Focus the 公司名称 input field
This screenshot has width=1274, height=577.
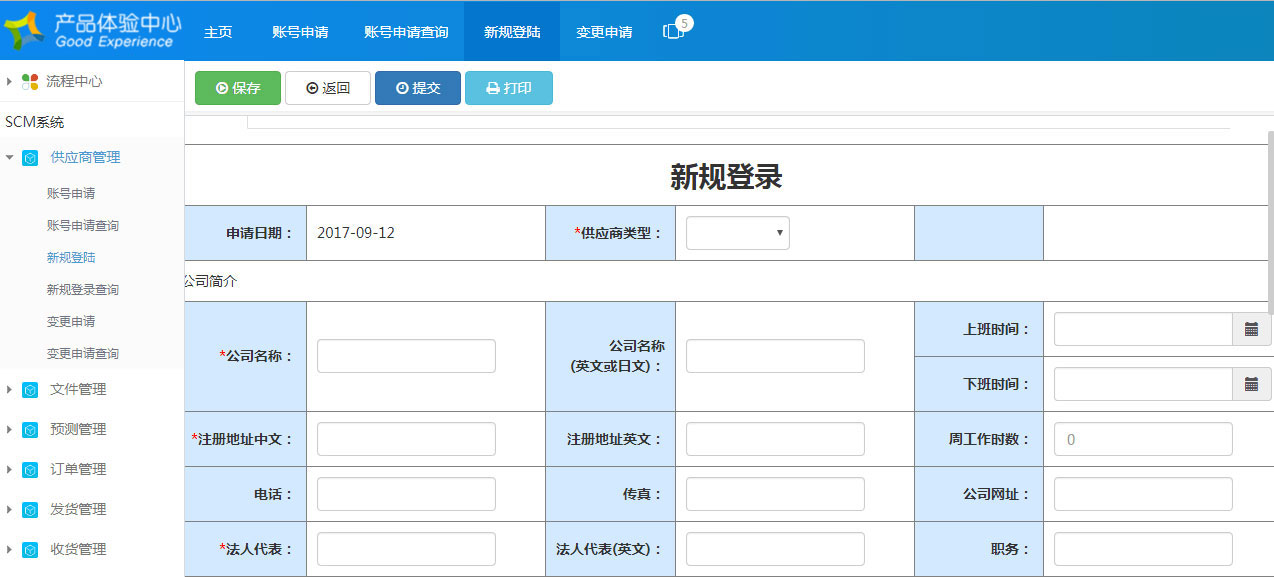point(406,356)
